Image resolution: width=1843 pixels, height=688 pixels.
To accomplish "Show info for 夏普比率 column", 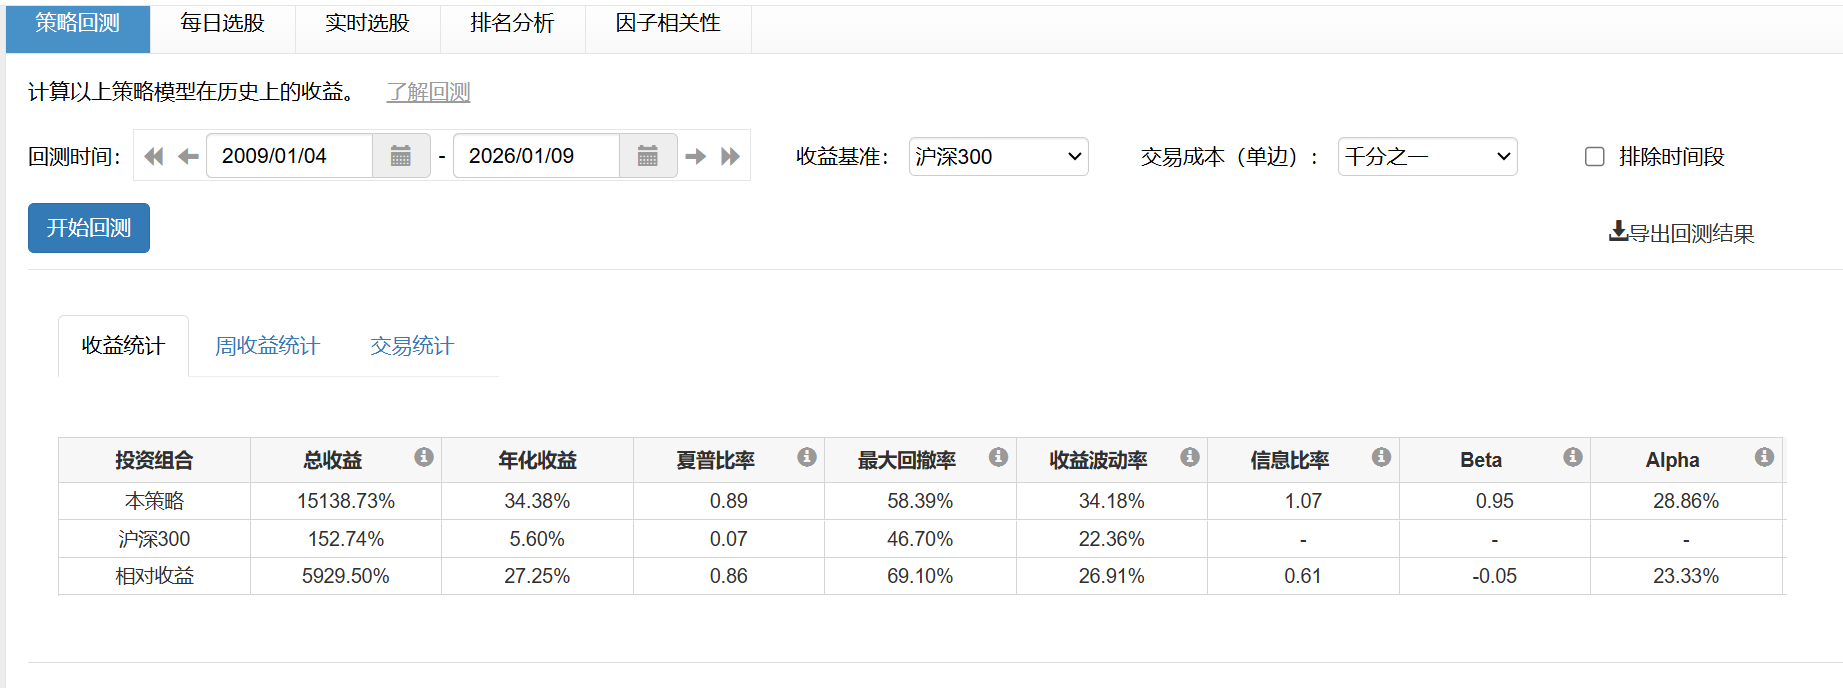I will click(x=807, y=457).
